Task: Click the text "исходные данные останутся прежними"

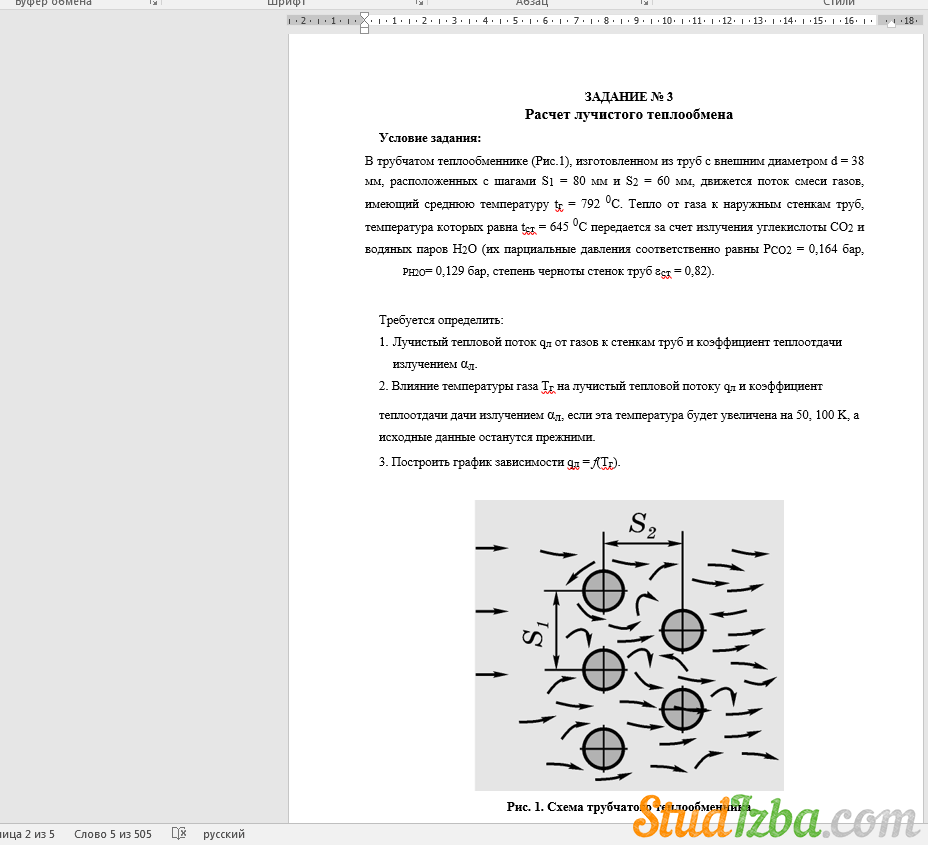Action: coord(486,437)
